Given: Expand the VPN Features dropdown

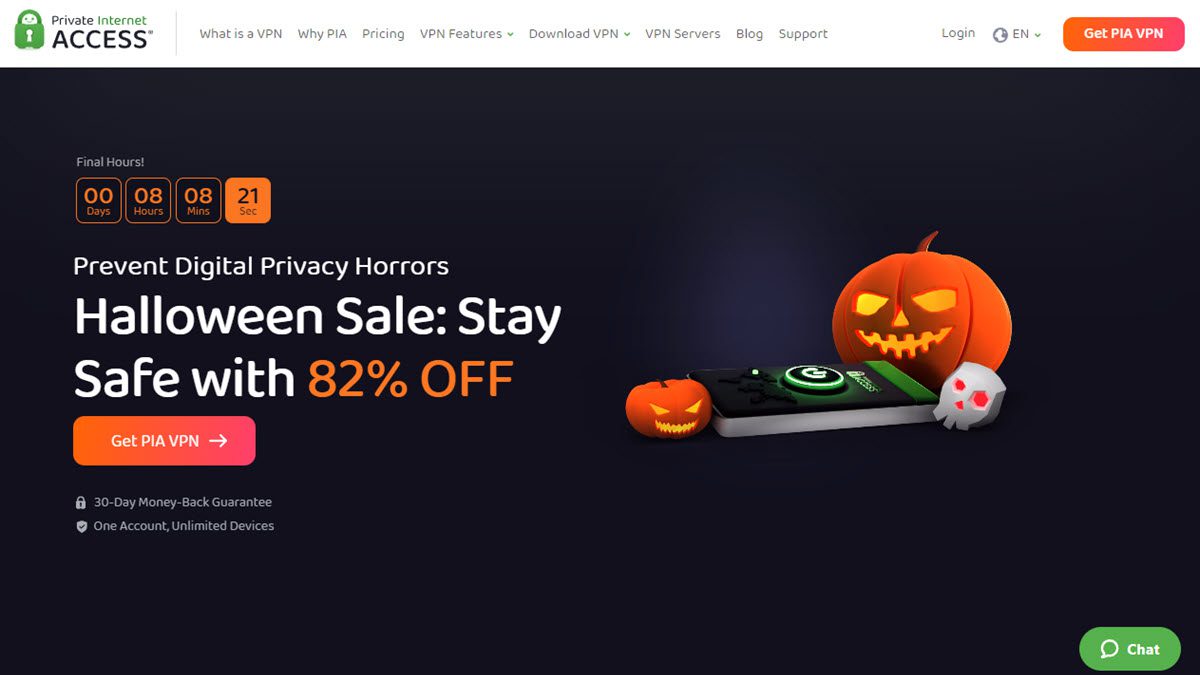Looking at the screenshot, I should [466, 34].
